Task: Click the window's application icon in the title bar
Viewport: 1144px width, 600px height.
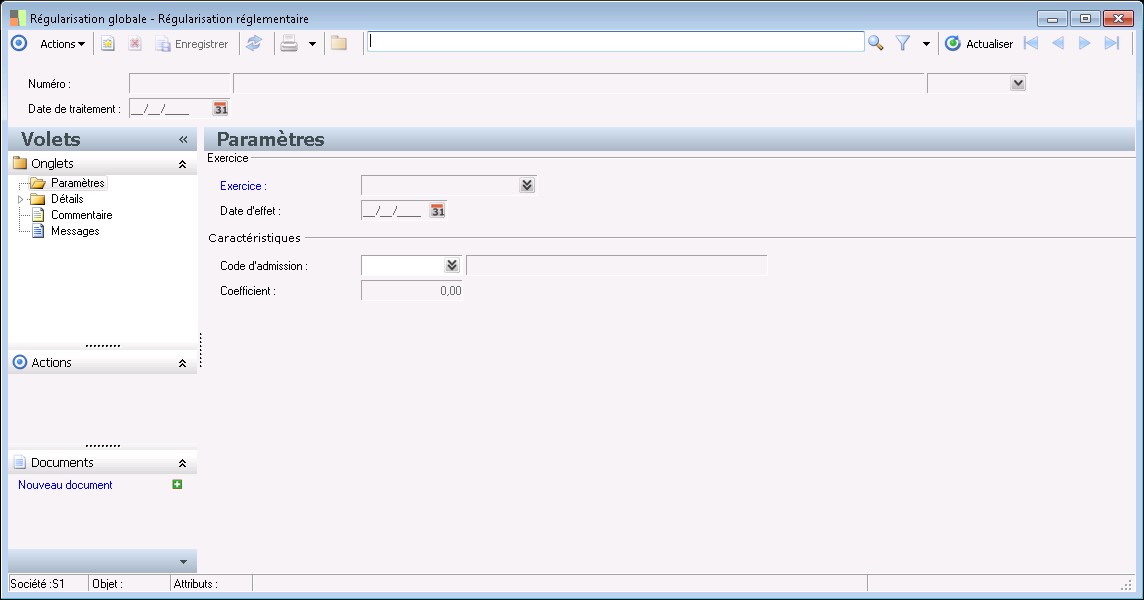Action: (18, 18)
